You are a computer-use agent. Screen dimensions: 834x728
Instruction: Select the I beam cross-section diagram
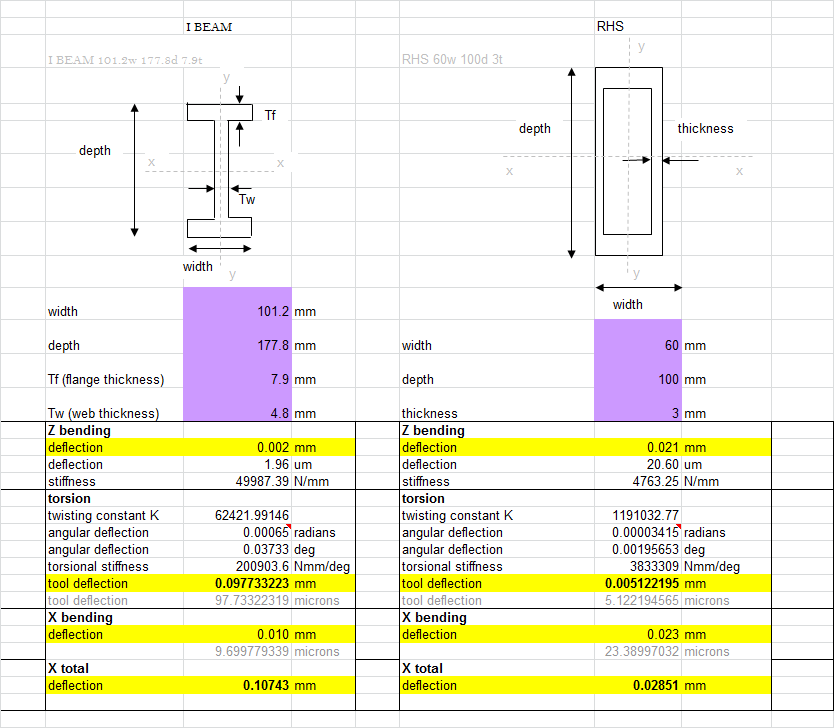(219, 170)
